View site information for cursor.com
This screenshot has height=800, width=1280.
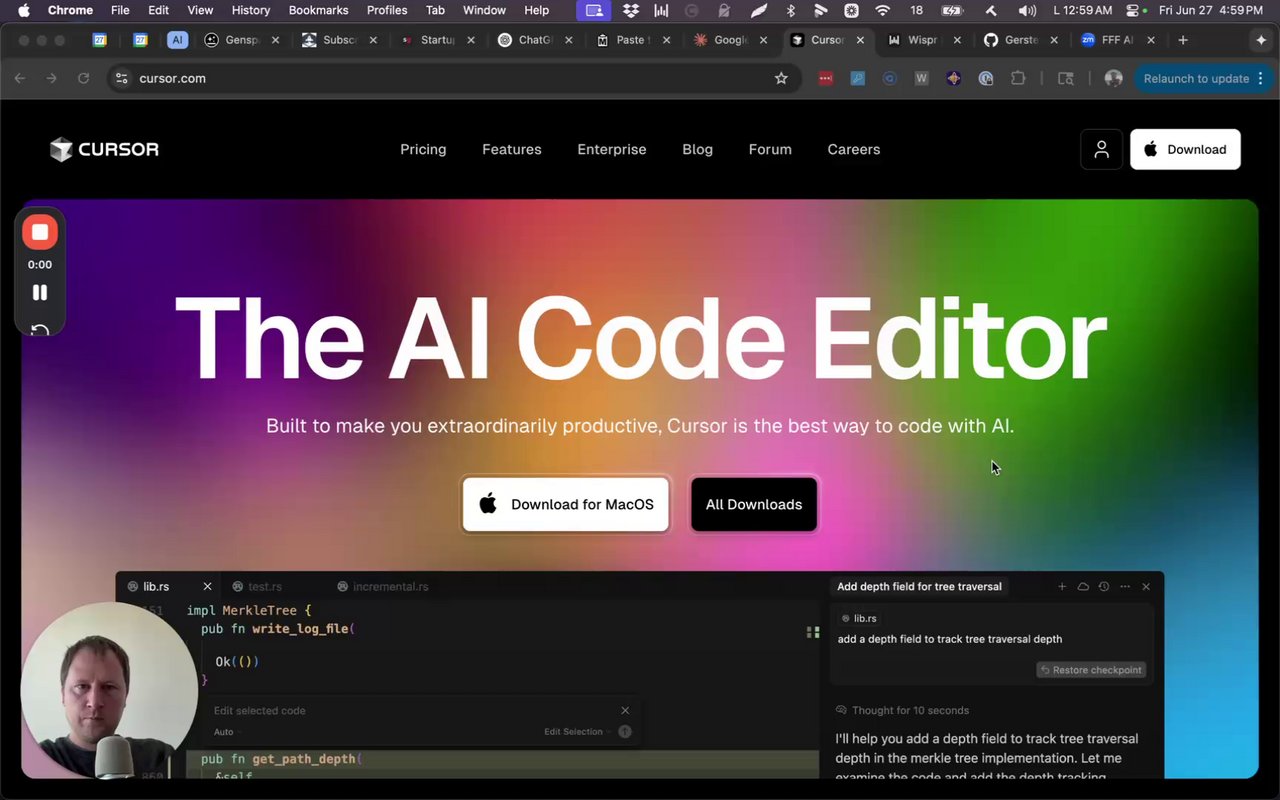pyautogui.click(x=121, y=78)
